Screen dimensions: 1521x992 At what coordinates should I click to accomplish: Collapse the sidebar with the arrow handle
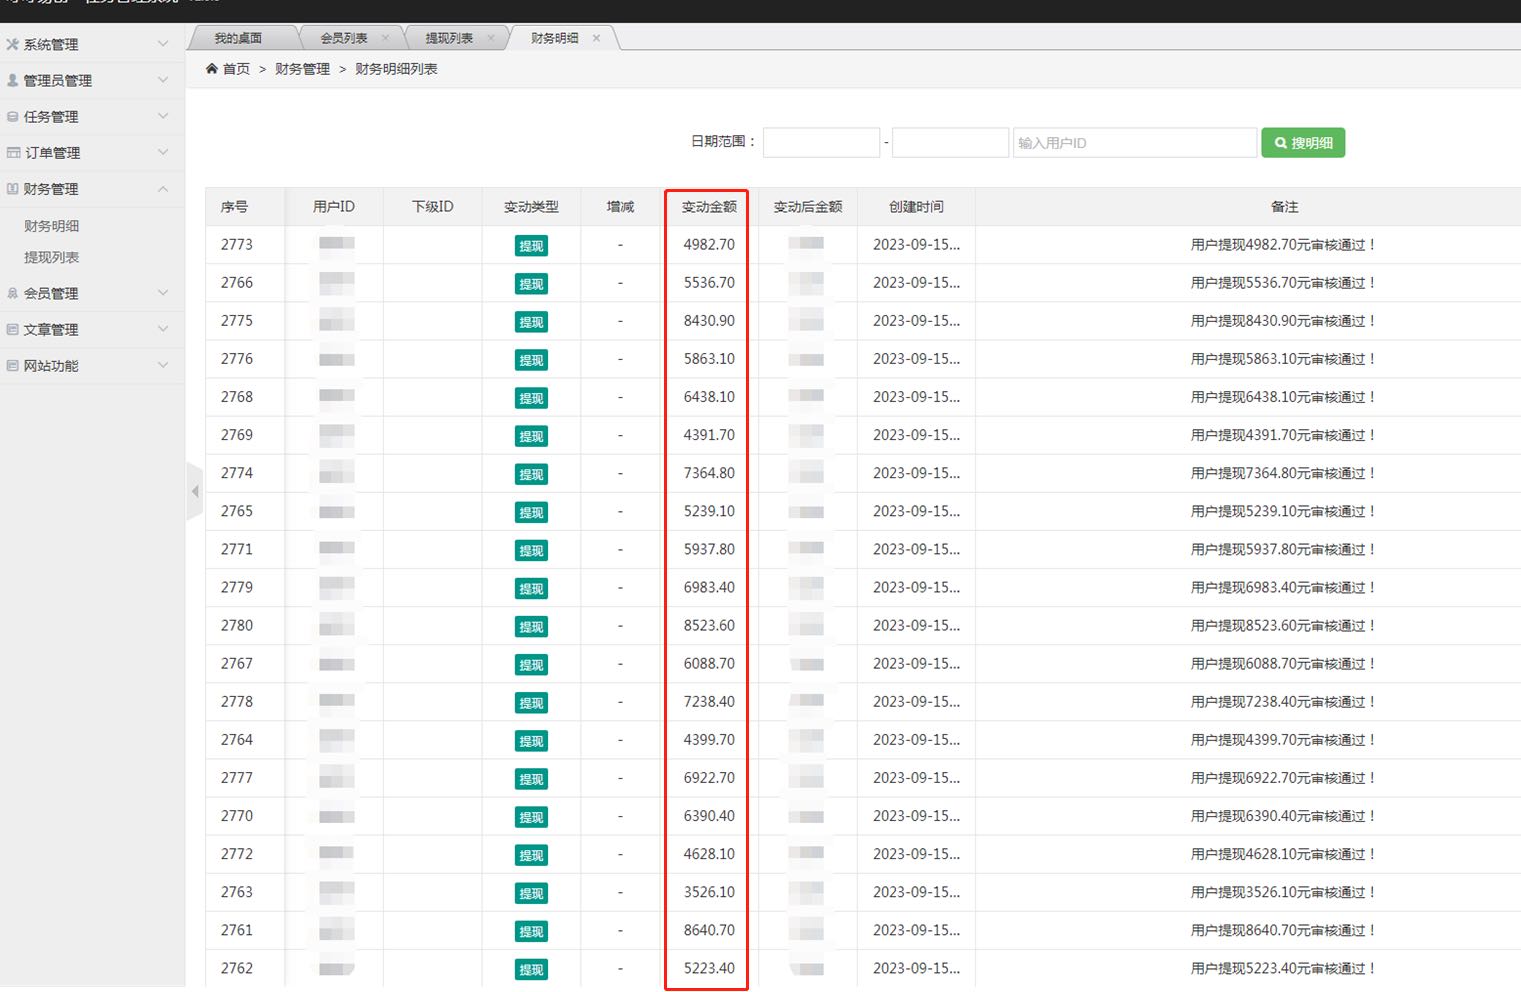pyautogui.click(x=195, y=491)
